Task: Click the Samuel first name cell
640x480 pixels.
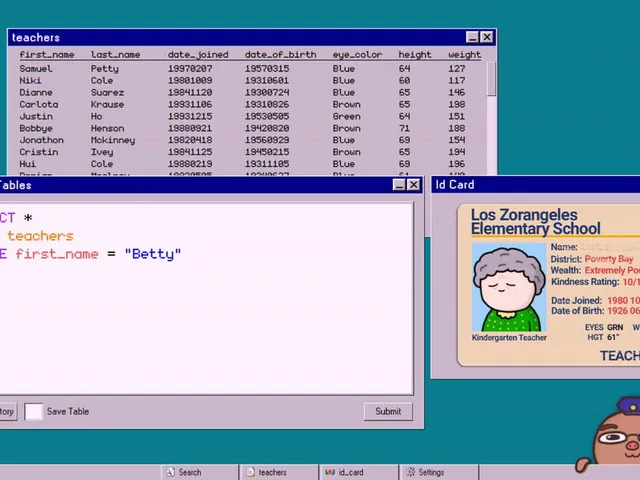Action: [x=36, y=69]
